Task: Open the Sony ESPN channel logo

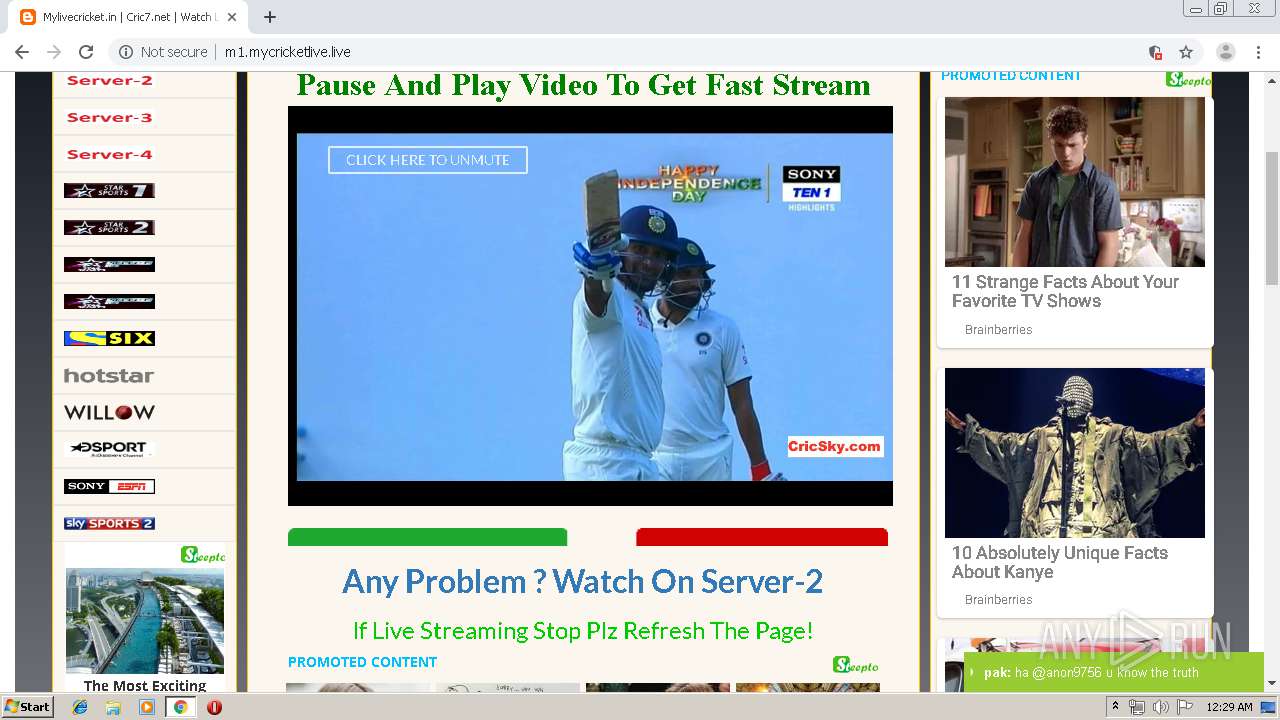Action: click(x=110, y=486)
